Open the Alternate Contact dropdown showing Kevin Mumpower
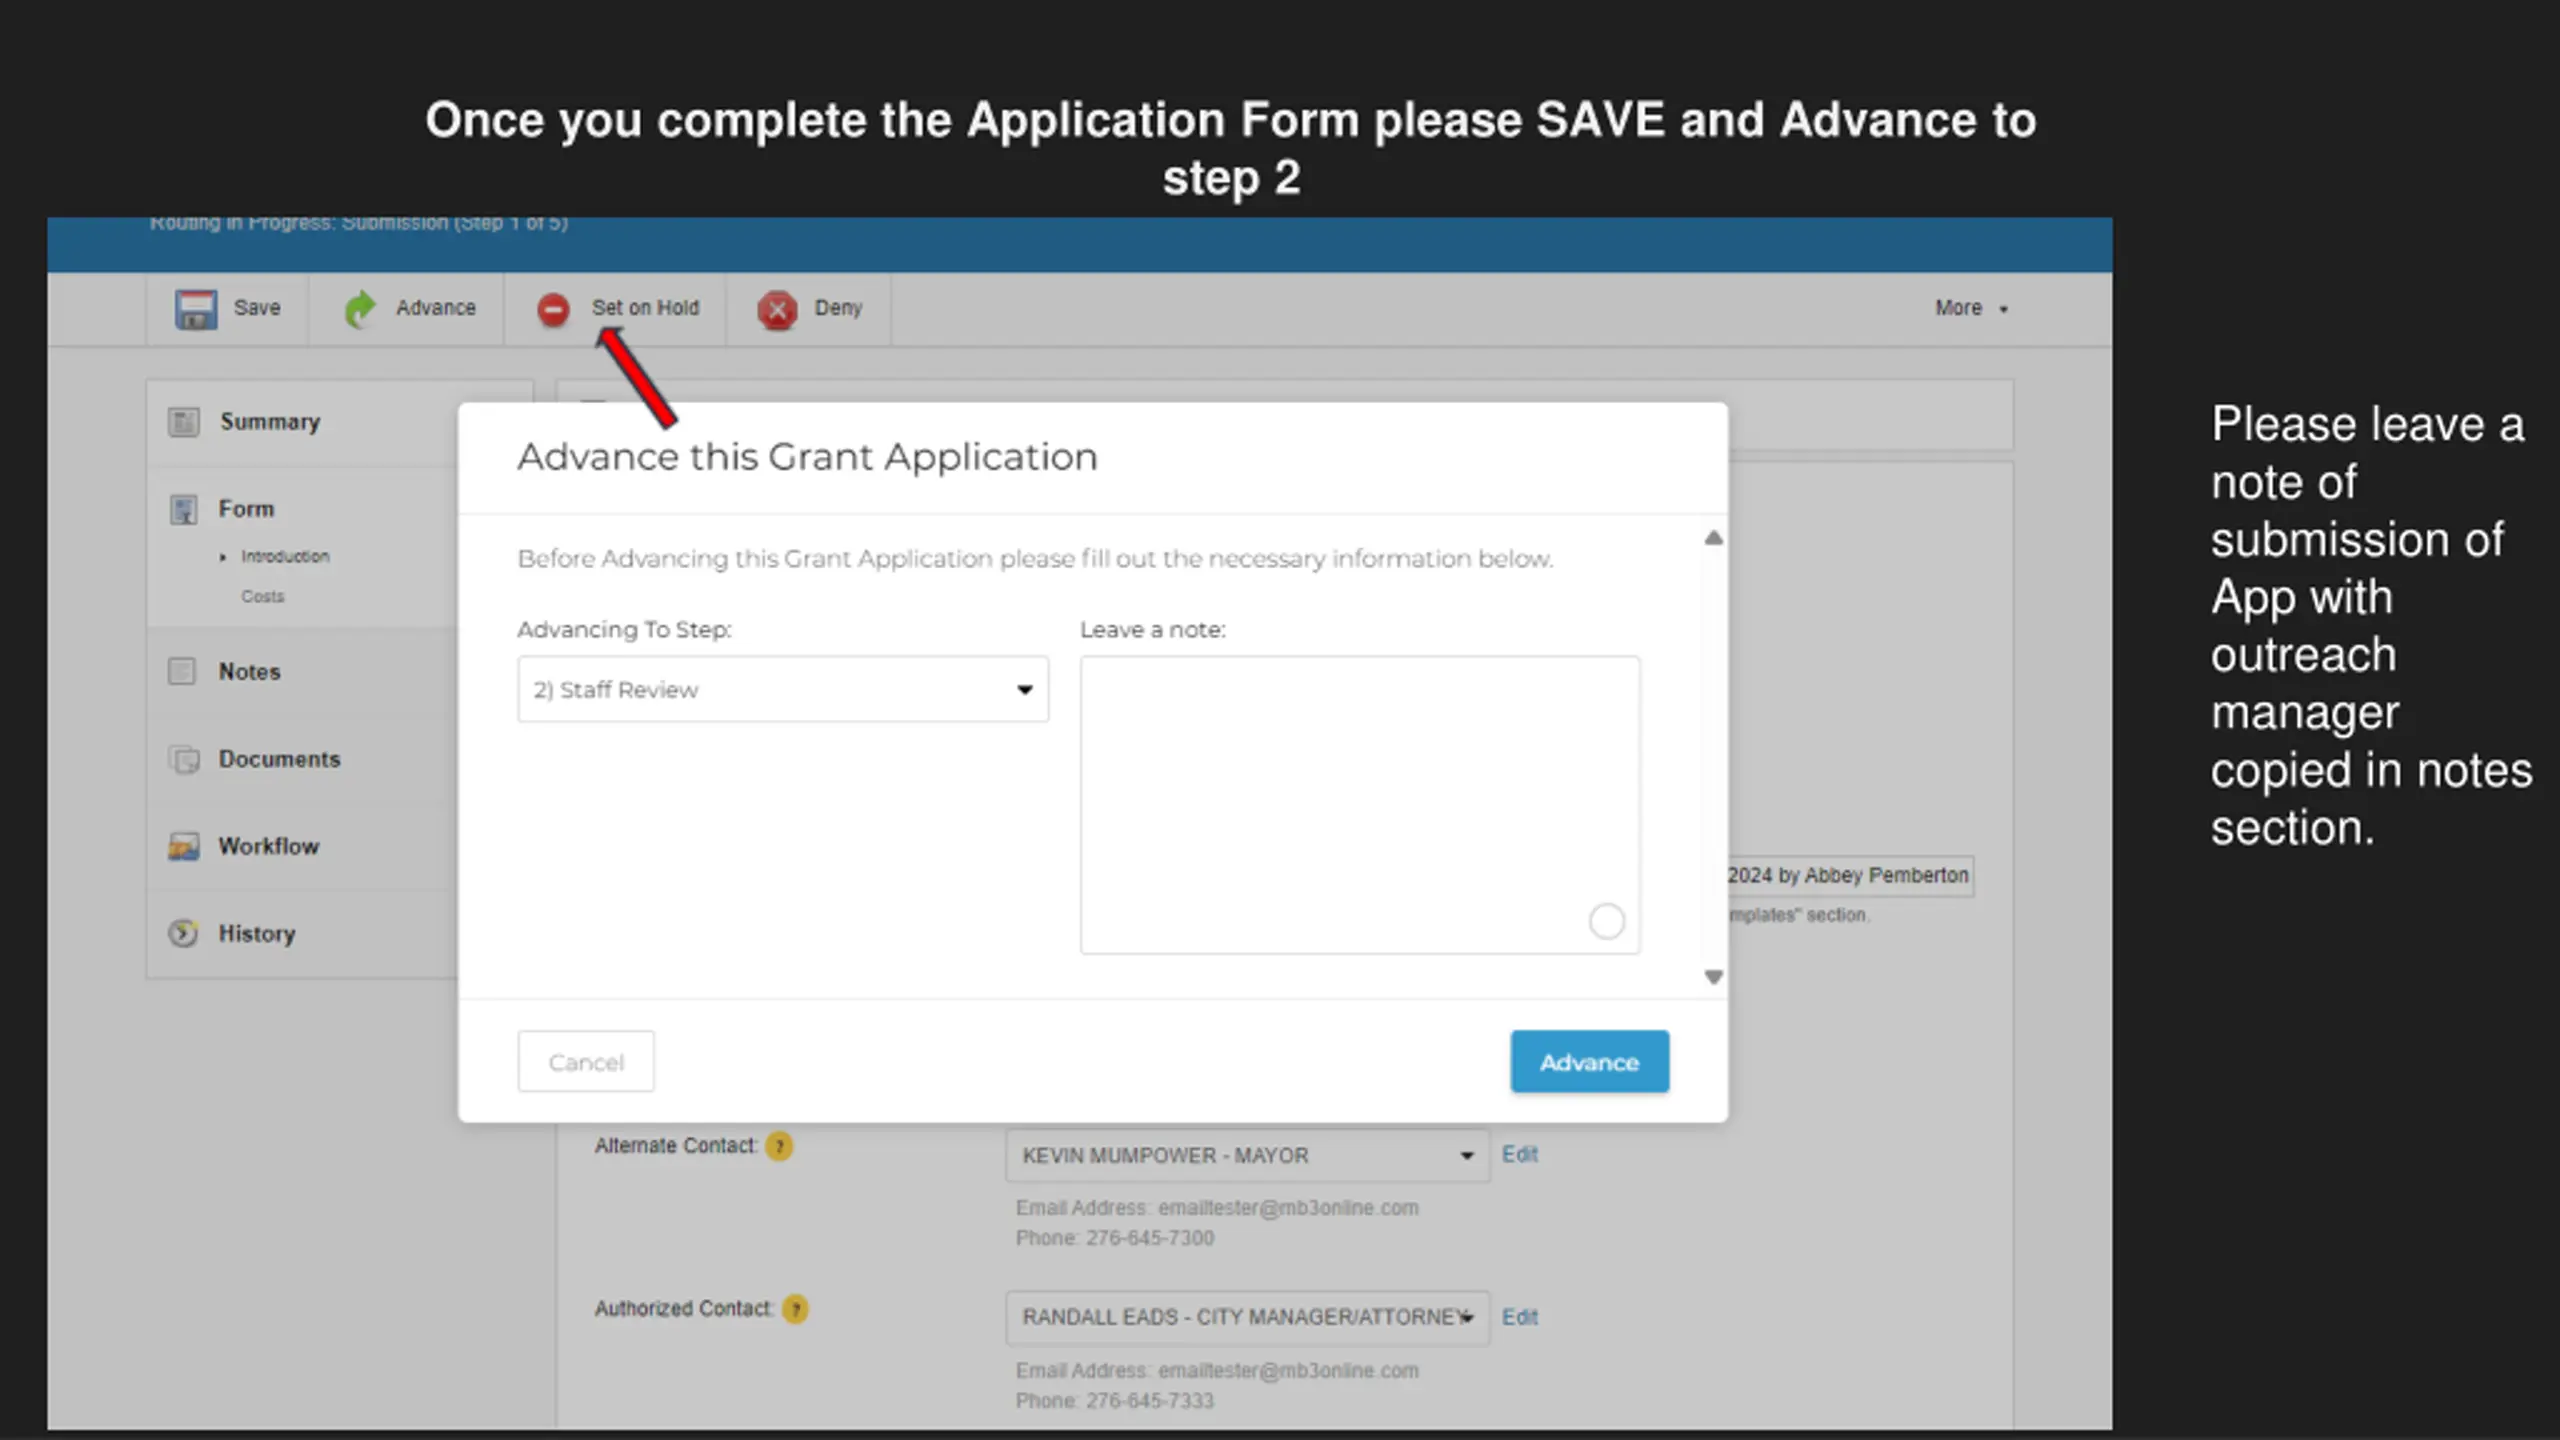This screenshot has width=2560, height=1440. pyautogui.click(x=1247, y=1156)
